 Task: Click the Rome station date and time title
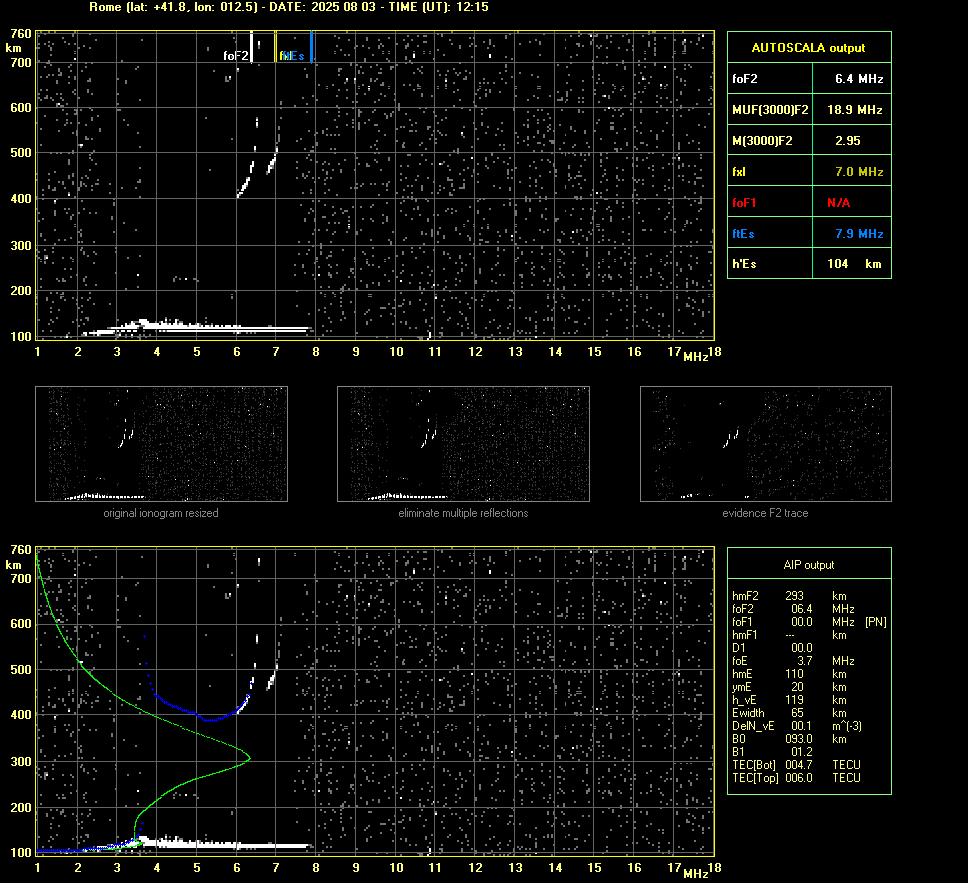[x=289, y=7]
